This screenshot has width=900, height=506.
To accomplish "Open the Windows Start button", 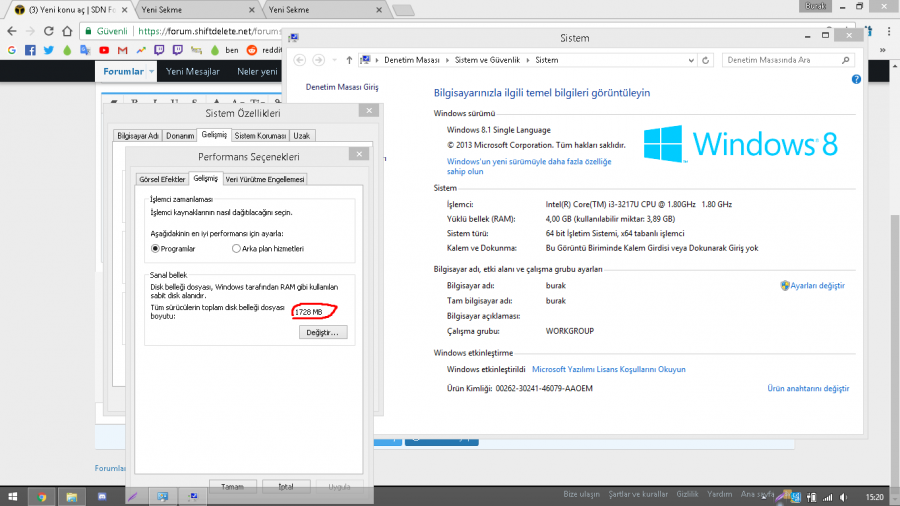I will 13,497.
